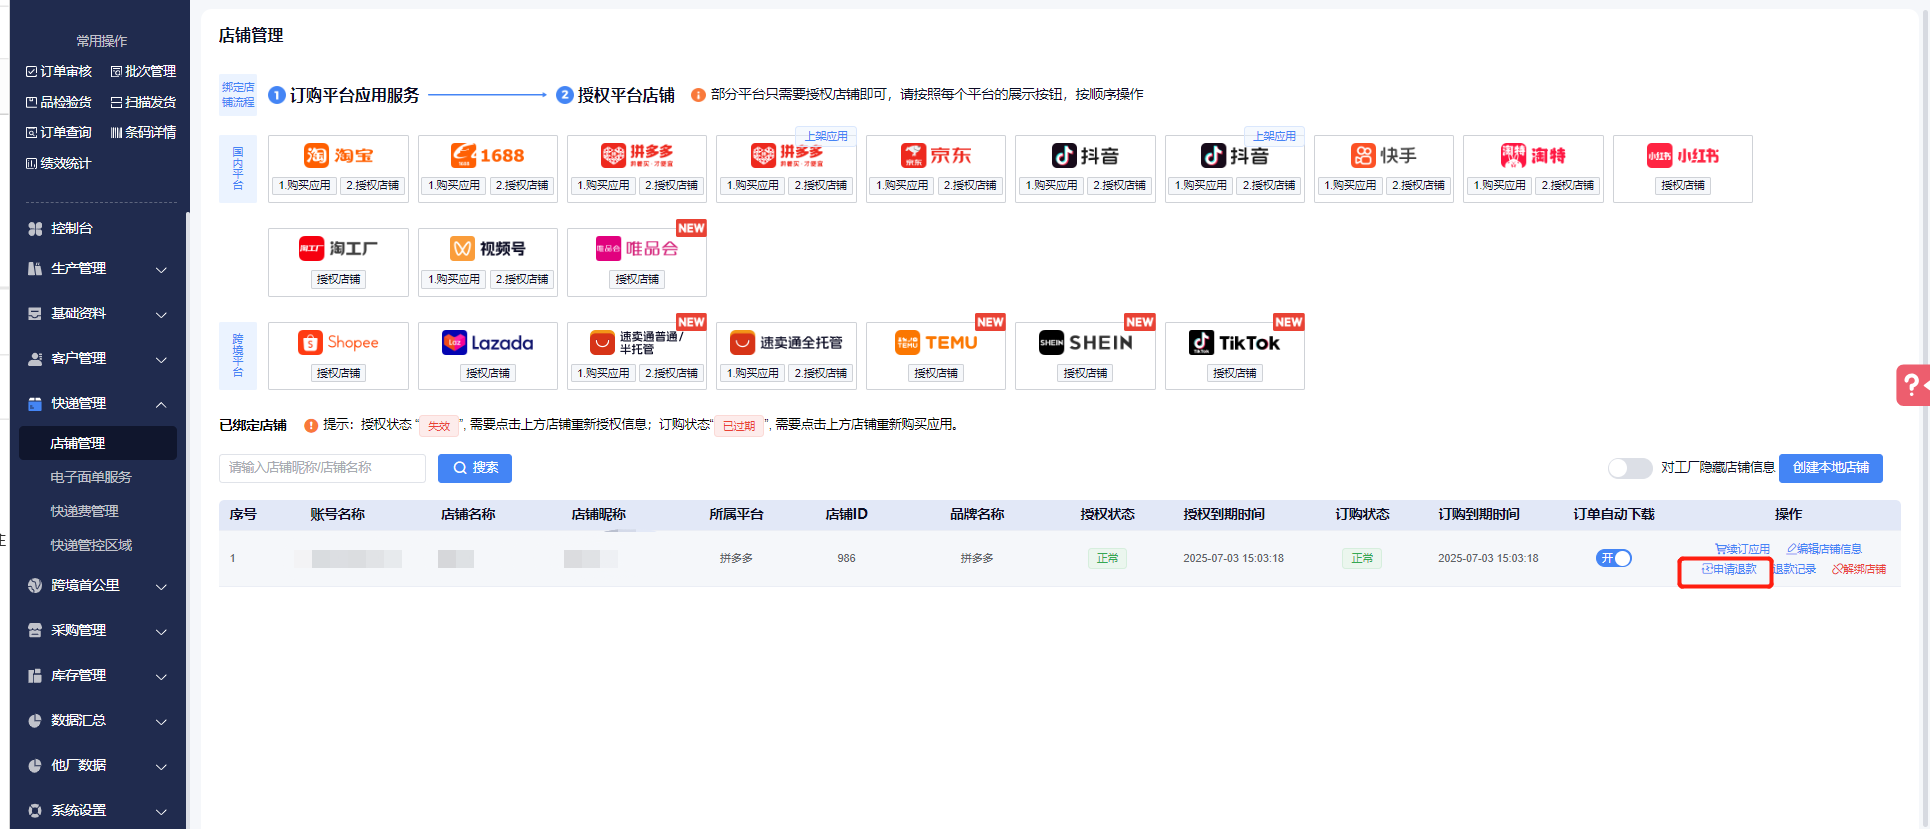Screen dimensions: 1930x829
Task: Click TikTok's 授权店铺 button
Action: tap(1234, 373)
